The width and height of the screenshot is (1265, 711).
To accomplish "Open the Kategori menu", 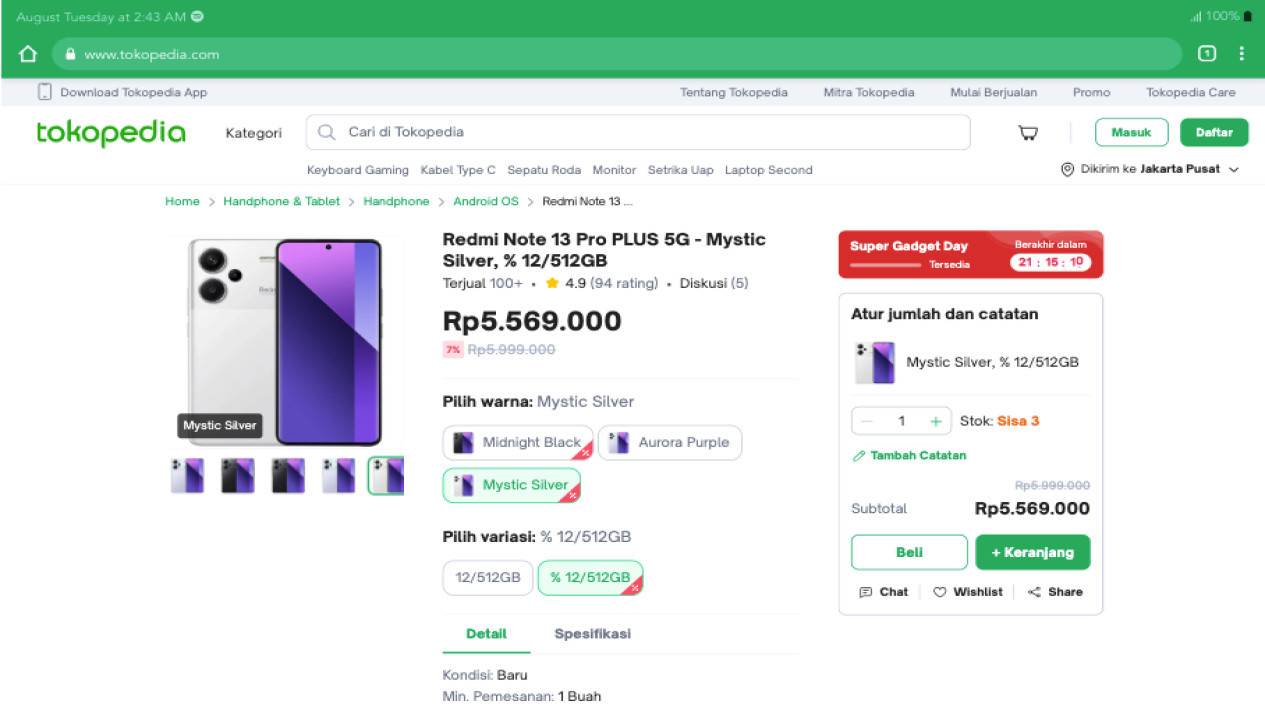I will [x=253, y=132].
